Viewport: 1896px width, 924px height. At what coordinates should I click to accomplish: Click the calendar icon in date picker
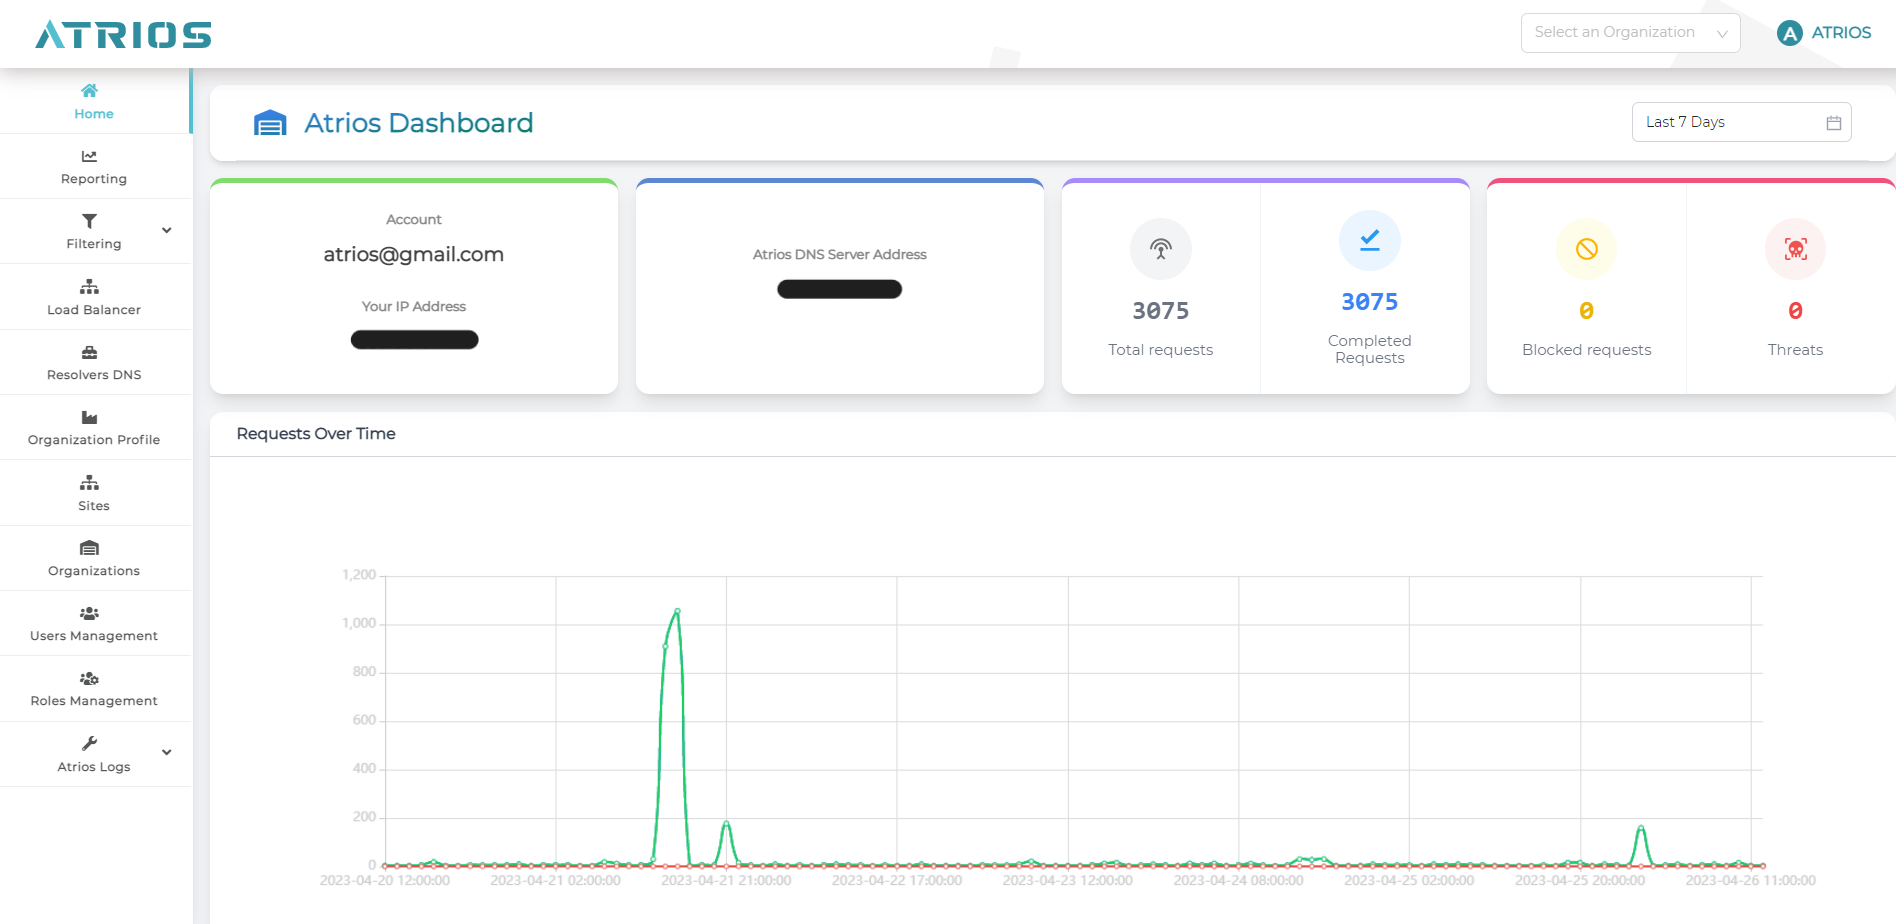coord(1833,123)
